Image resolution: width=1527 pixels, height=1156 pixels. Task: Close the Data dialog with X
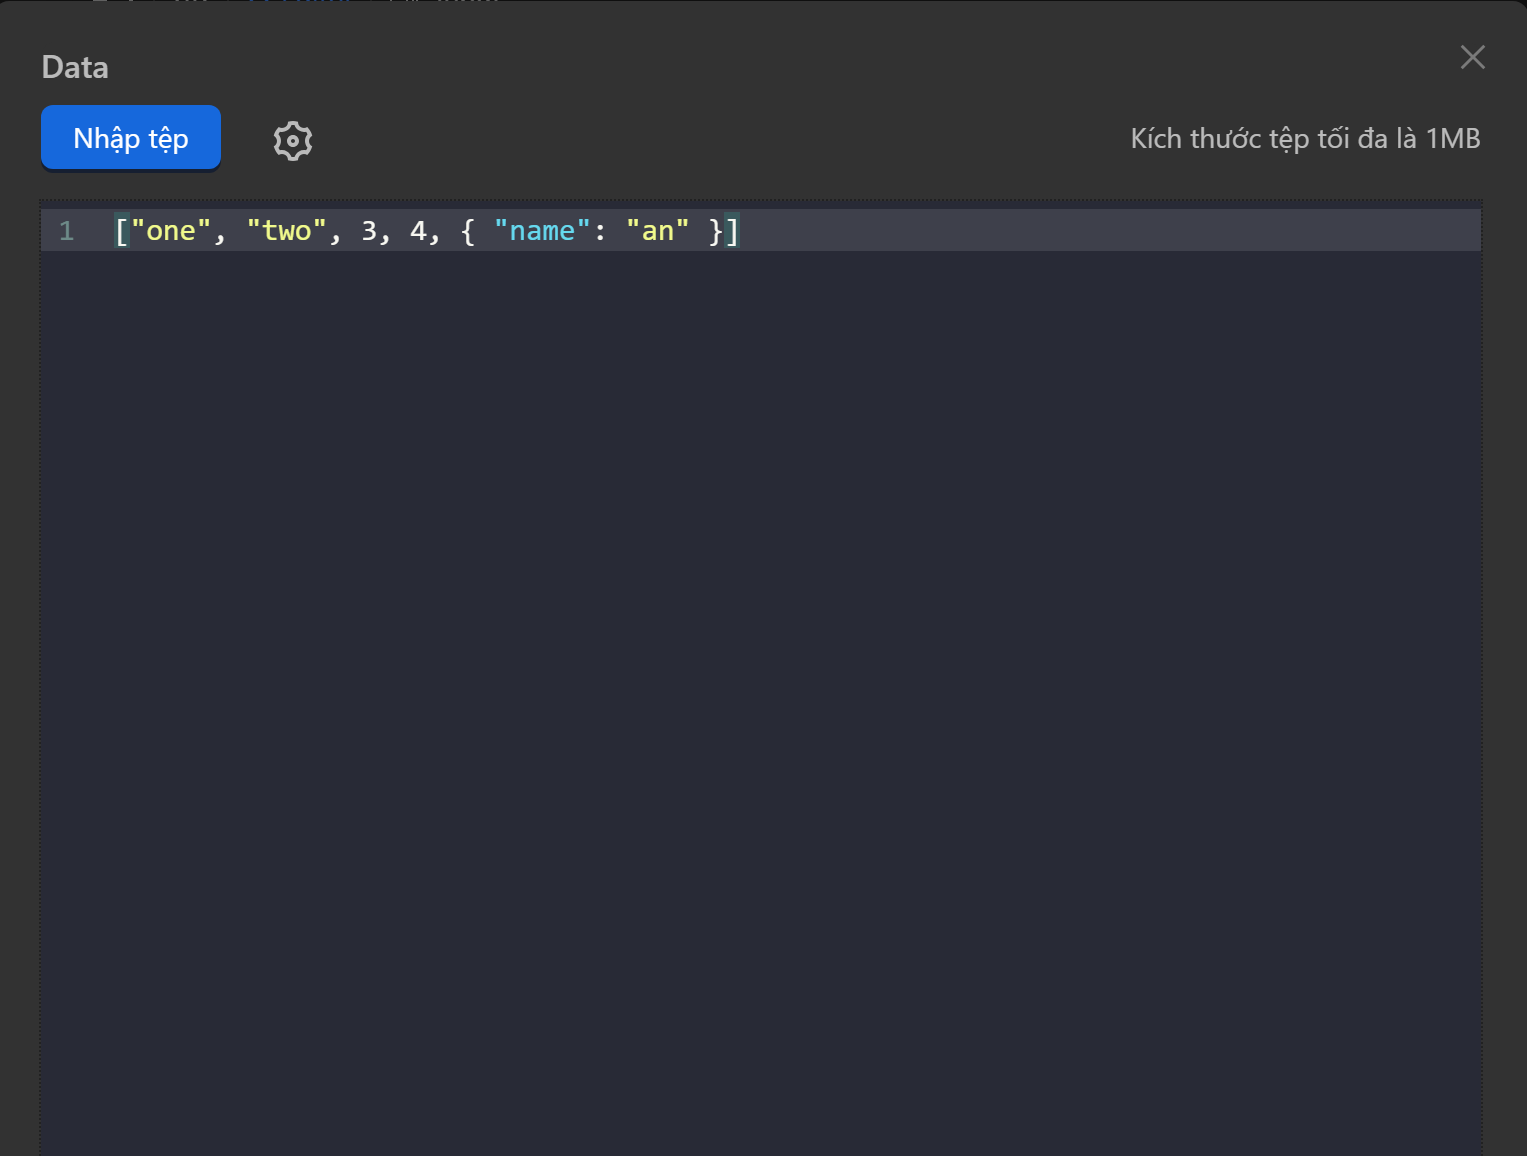[1472, 57]
